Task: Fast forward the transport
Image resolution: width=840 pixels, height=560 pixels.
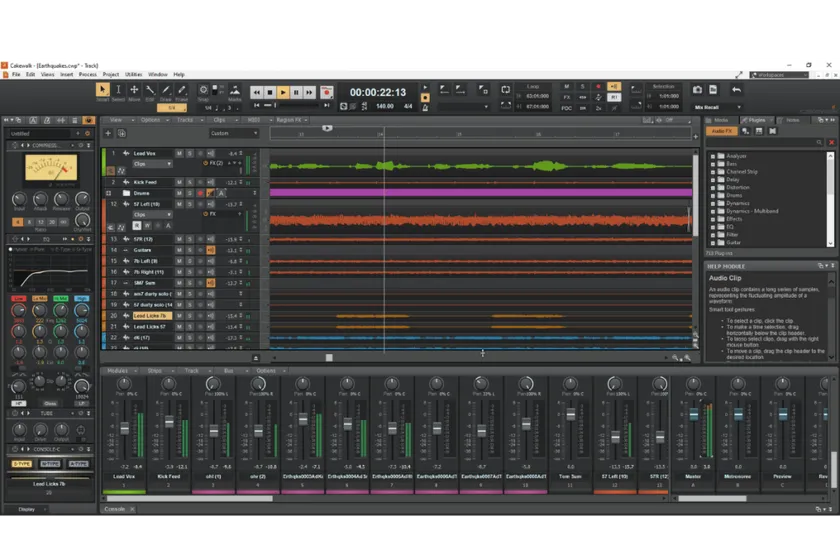Action: [309, 92]
